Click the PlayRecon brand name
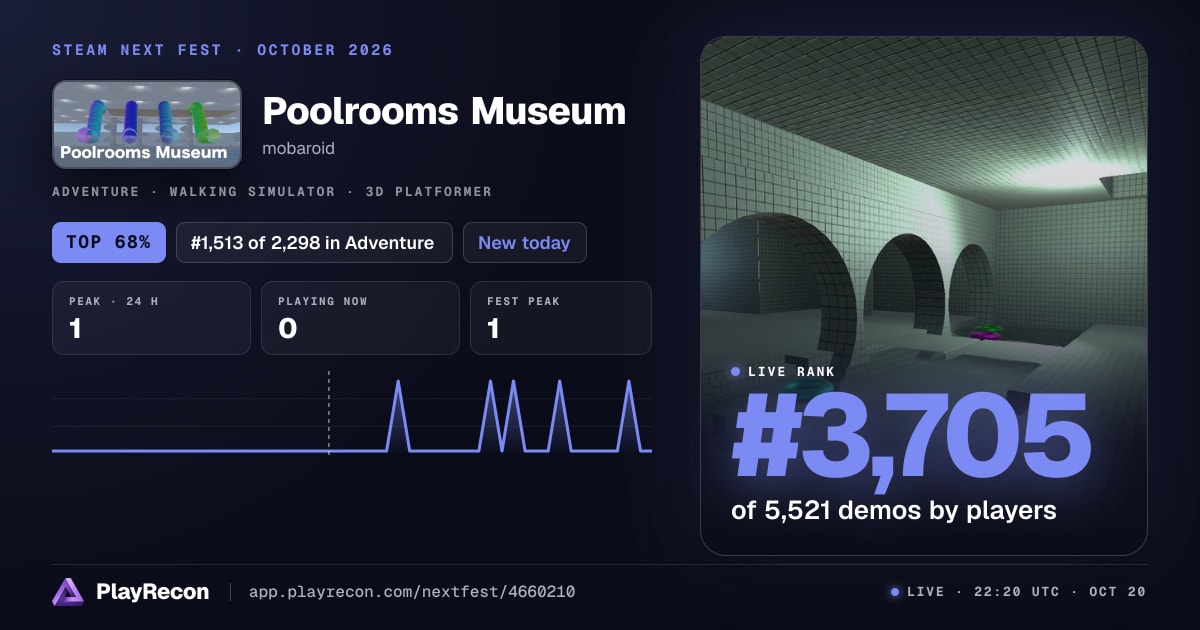The height and width of the screenshot is (630, 1200). (x=153, y=592)
